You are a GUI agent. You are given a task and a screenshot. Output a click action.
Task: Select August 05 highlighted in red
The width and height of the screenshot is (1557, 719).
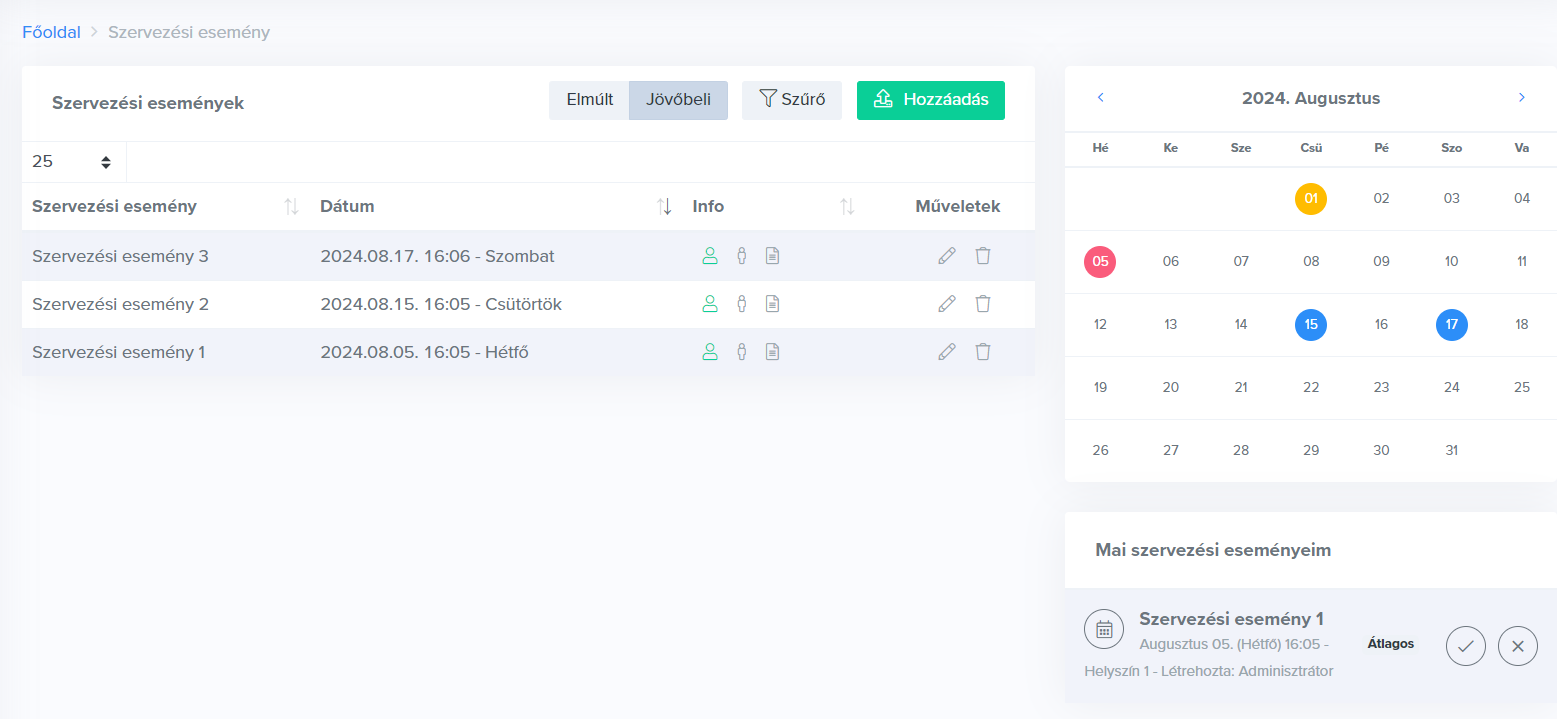[x=1100, y=262]
